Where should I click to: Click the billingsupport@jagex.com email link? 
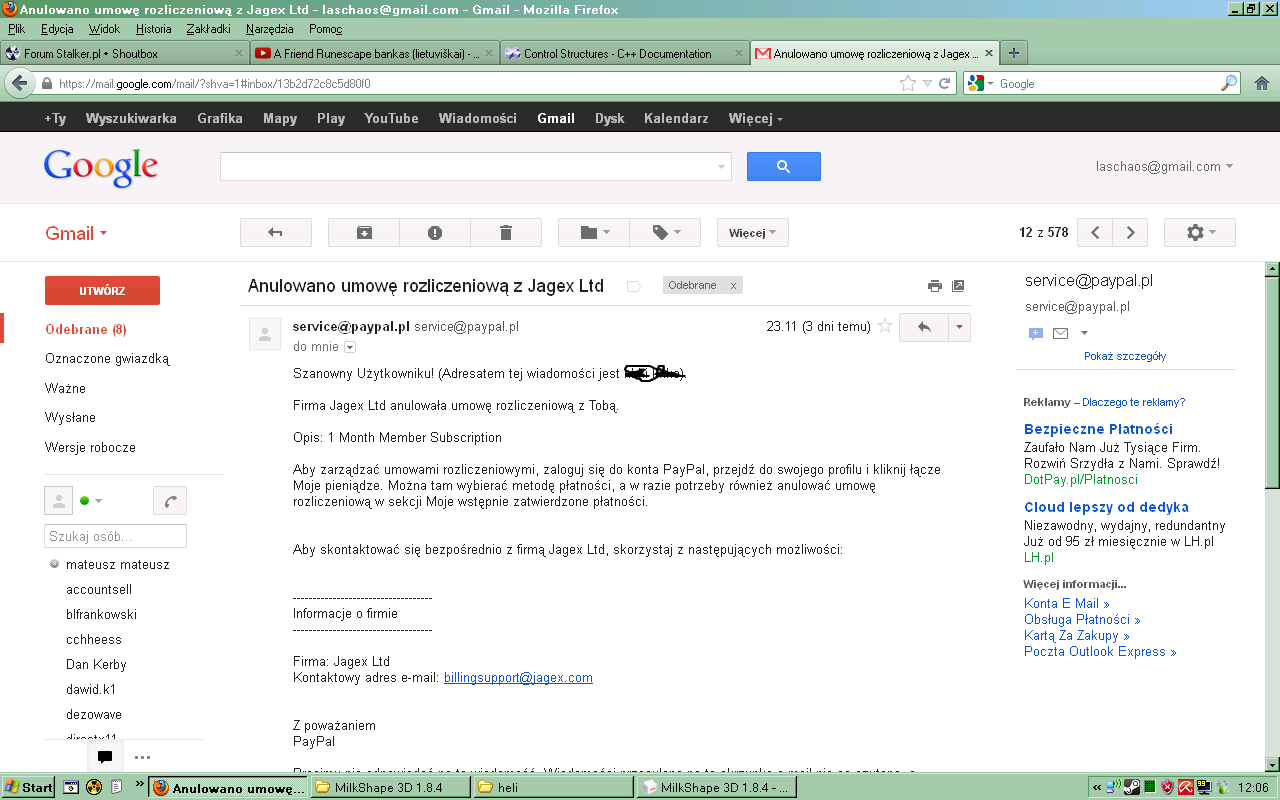tap(518, 677)
